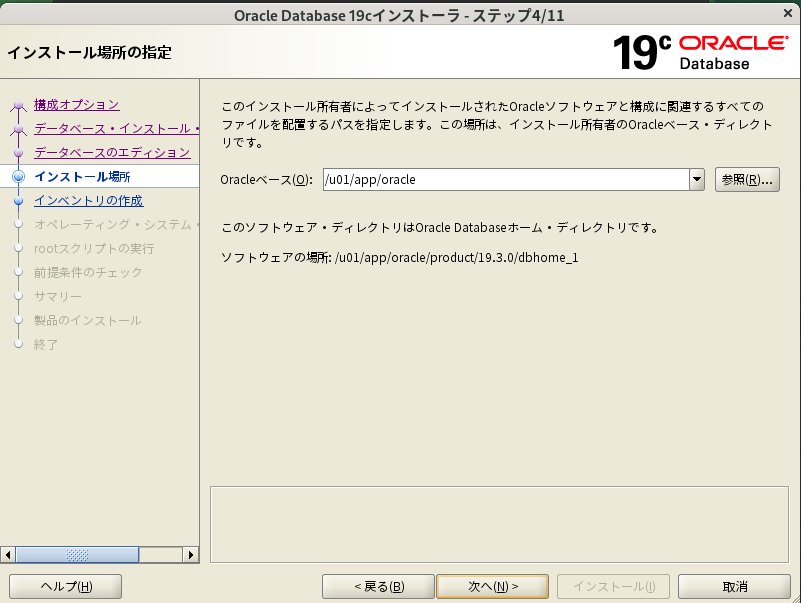This screenshot has height=603, width=801.
Task: Click the empty message area box
Action: [499, 524]
